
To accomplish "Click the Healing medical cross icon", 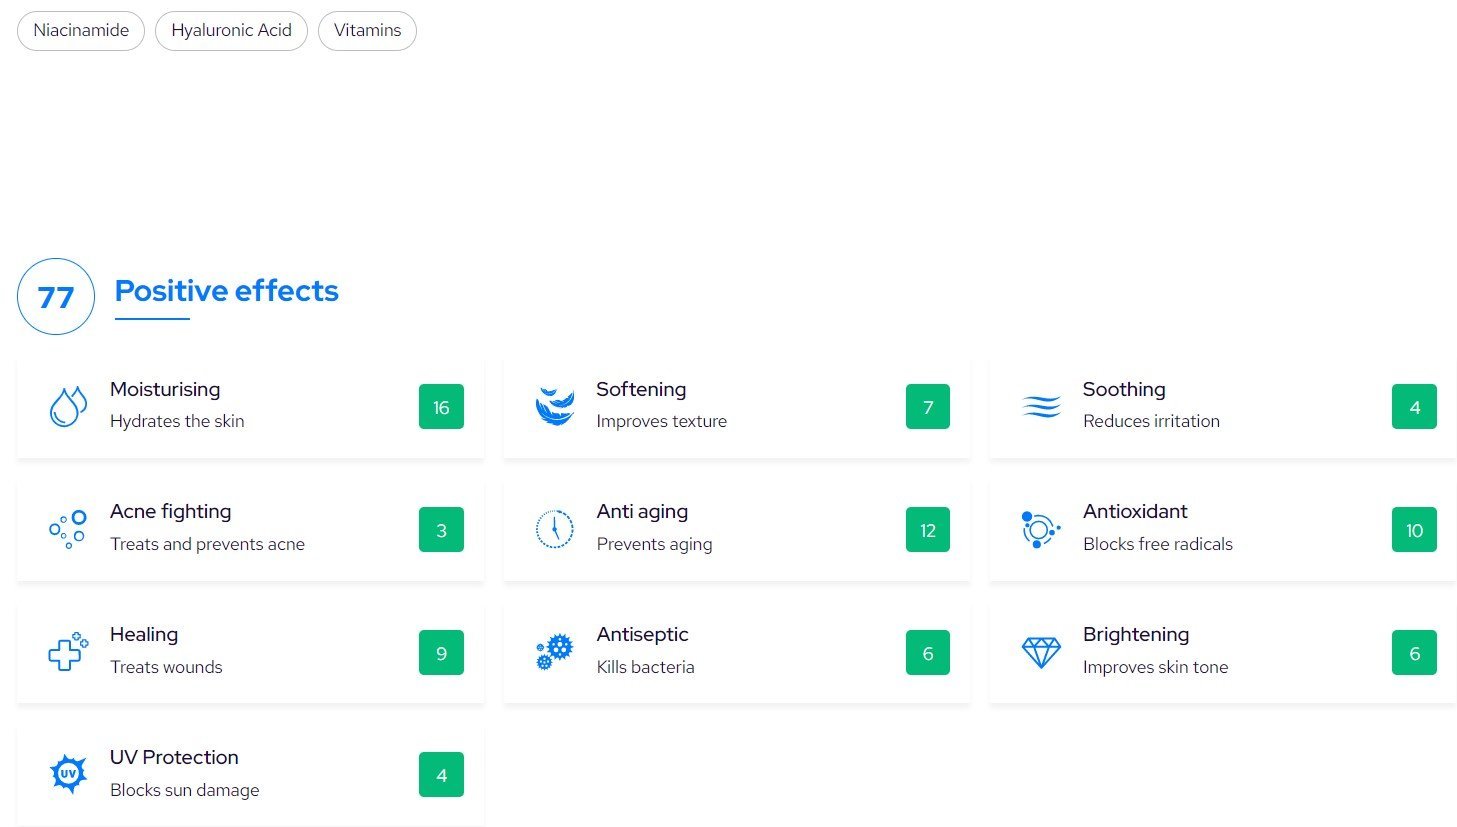I will click(x=68, y=653).
